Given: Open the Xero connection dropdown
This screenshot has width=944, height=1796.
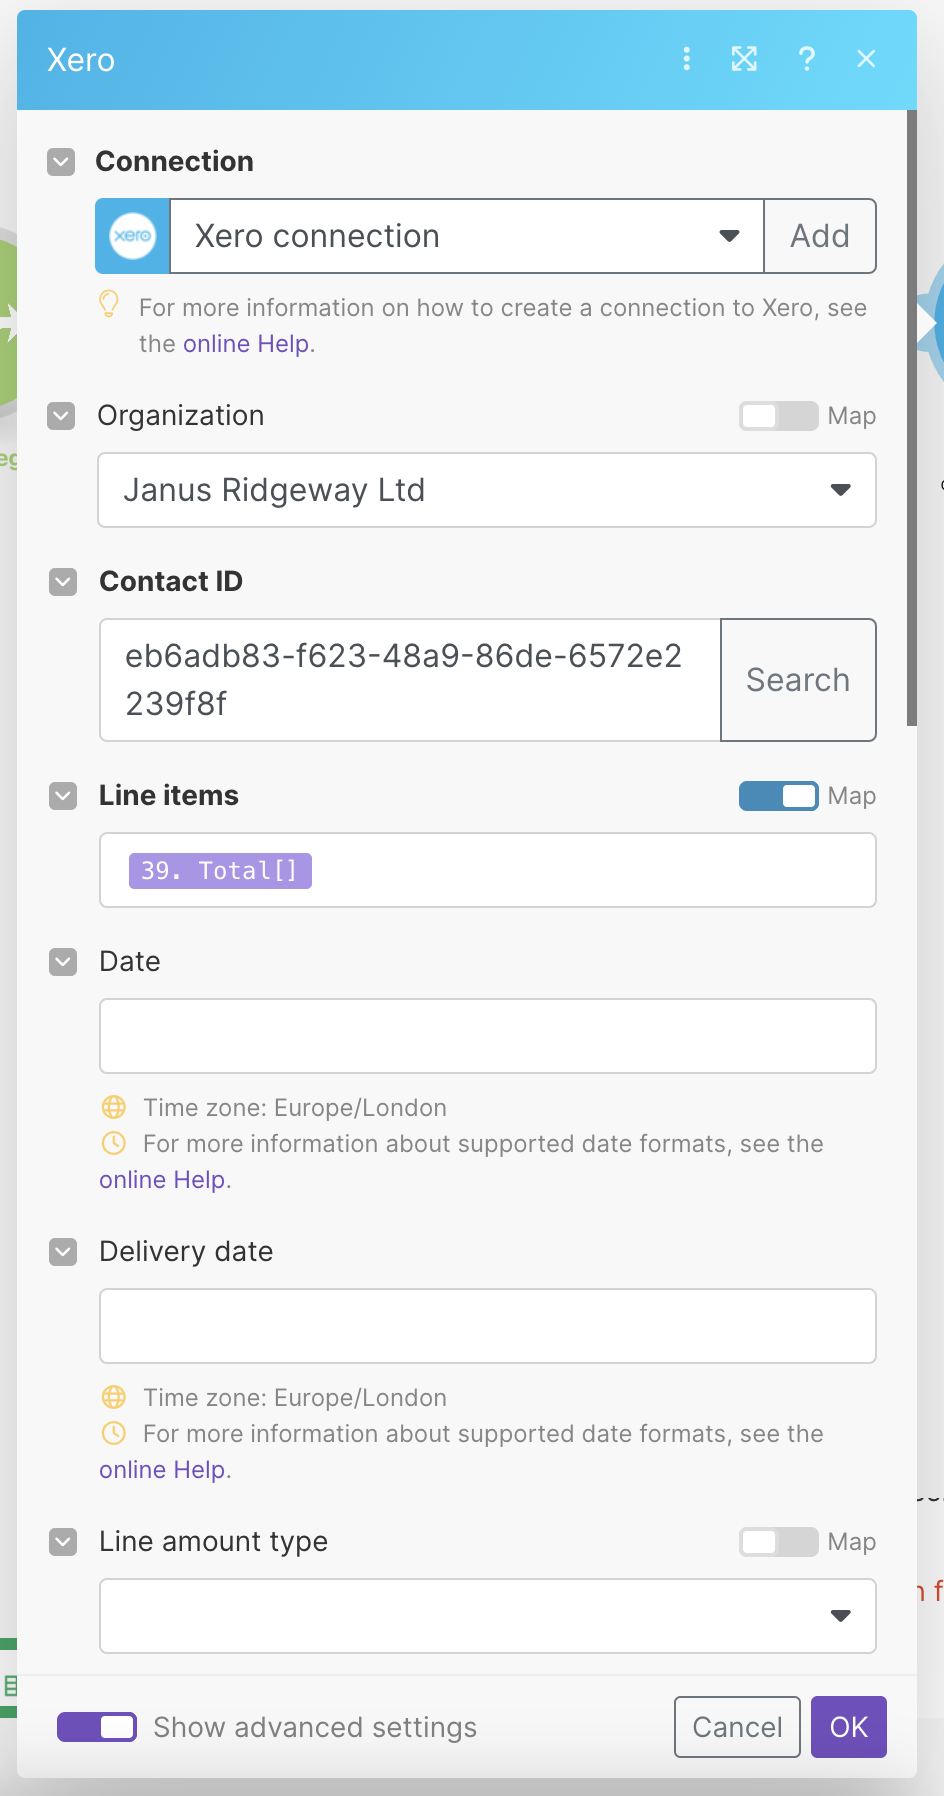Looking at the screenshot, I should pos(466,236).
